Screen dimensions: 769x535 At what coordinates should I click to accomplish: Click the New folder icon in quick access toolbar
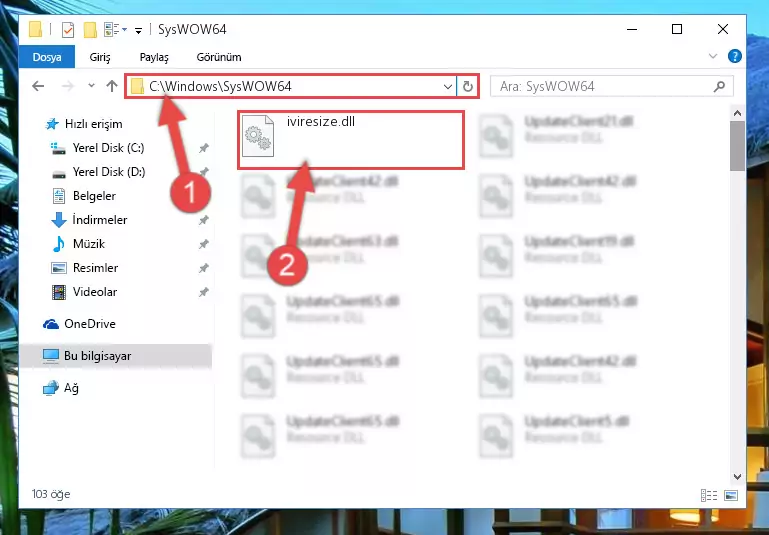tap(90, 30)
